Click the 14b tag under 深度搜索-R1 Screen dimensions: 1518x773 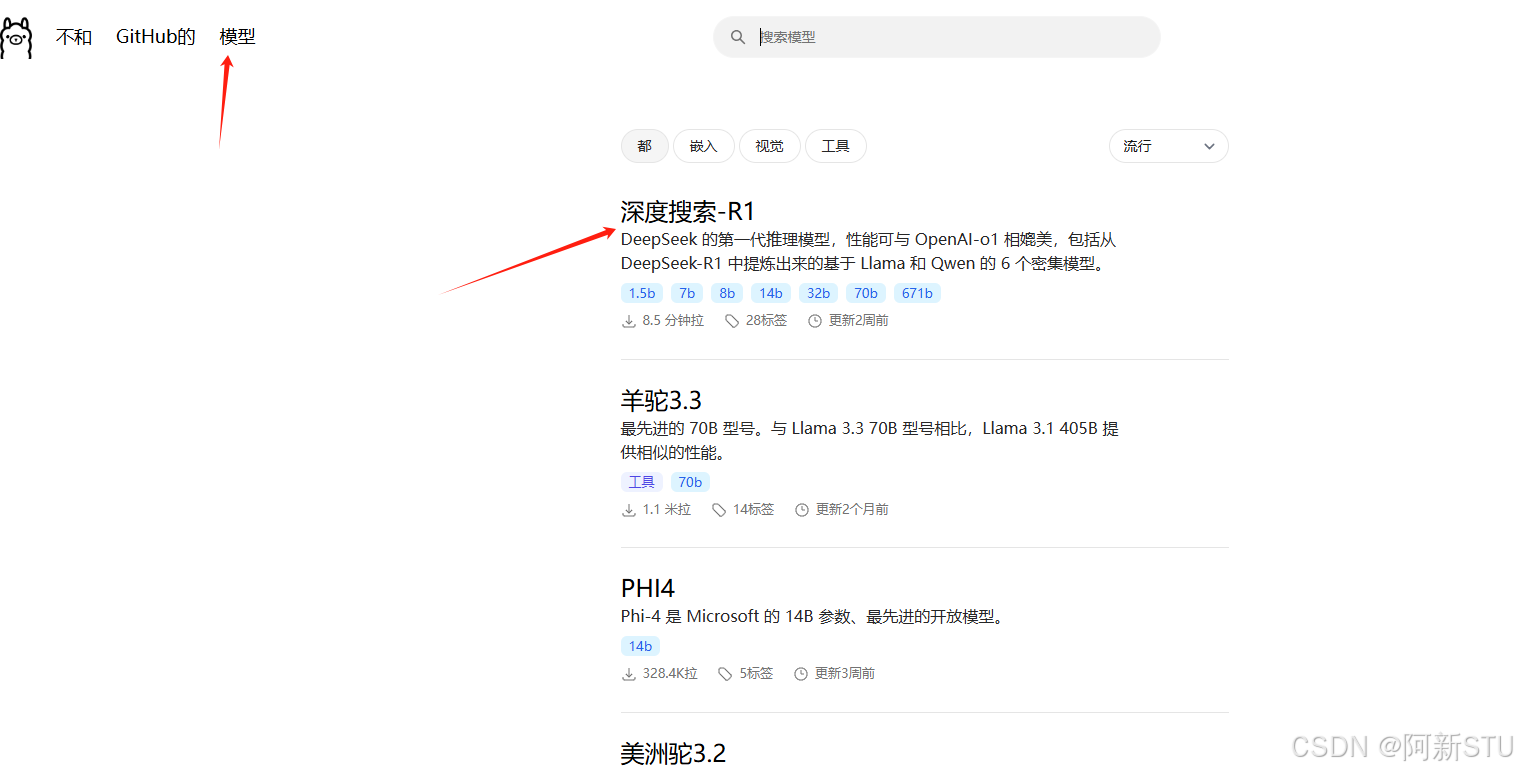pyautogui.click(x=771, y=293)
